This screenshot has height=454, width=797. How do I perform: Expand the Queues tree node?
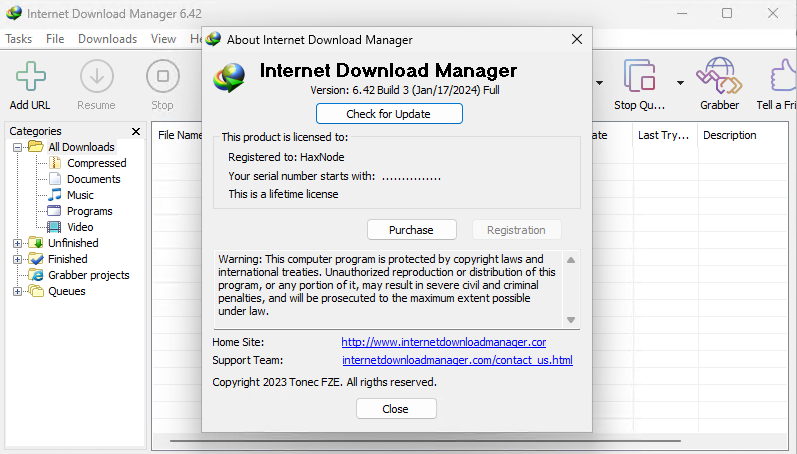pyautogui.click(x=17, y=291)
